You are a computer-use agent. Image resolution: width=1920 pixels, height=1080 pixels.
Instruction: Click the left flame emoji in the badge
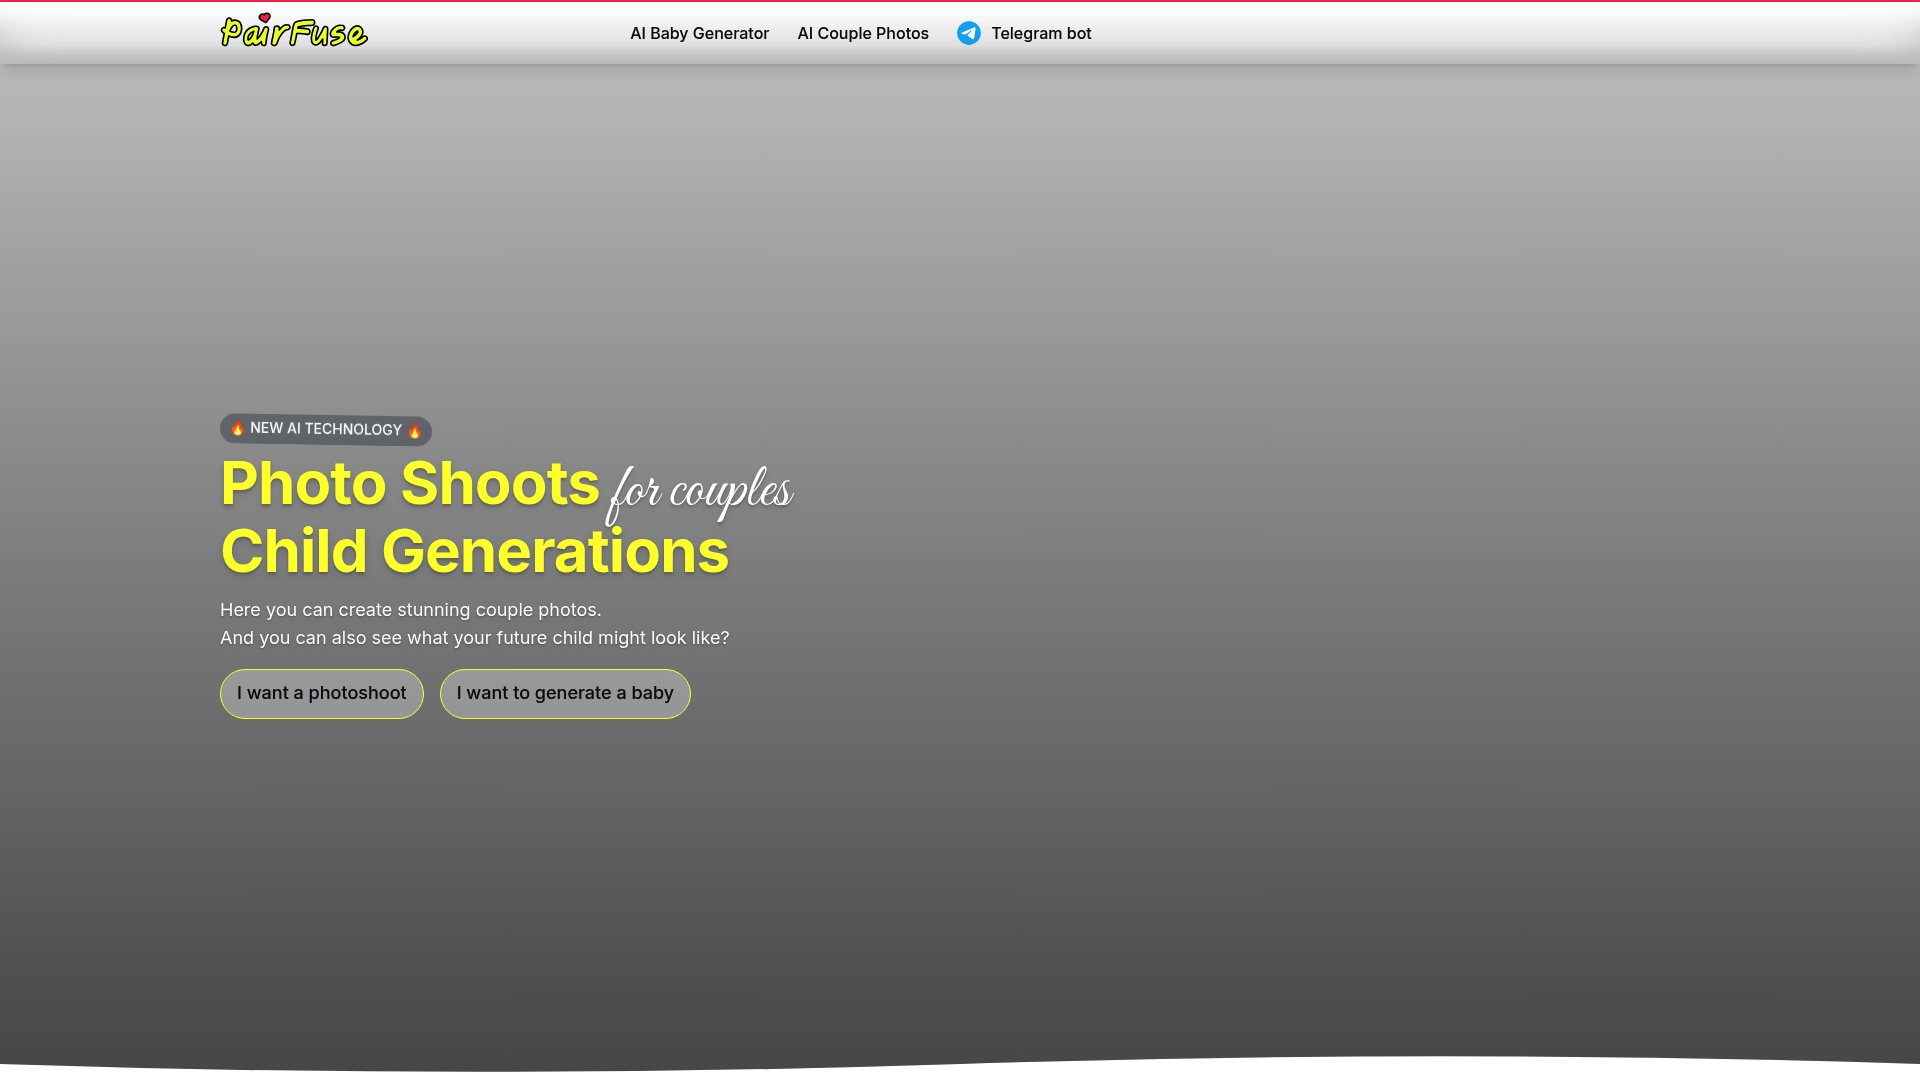point(238,428)
